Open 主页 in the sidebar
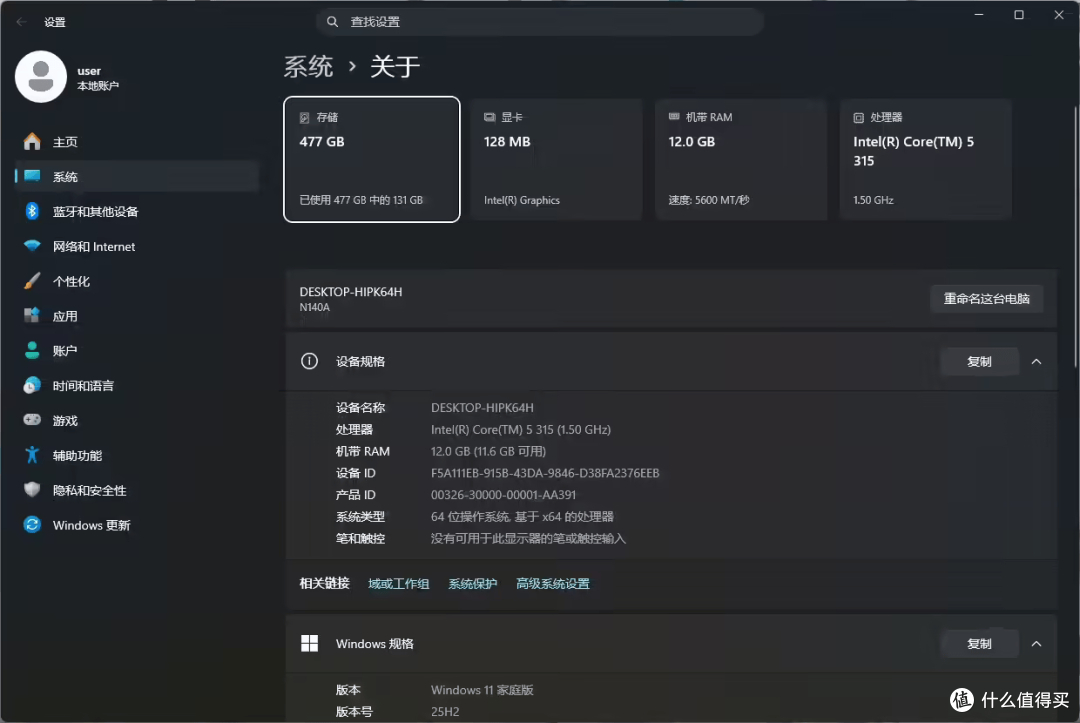Viewport: 1080px width, 723px height. [x=136, y=142]
